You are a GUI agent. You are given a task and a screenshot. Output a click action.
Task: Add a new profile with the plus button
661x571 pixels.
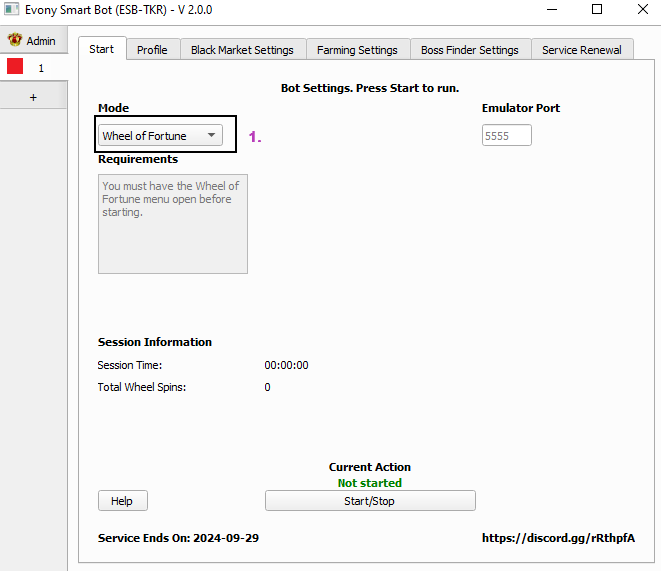[33, 97]
